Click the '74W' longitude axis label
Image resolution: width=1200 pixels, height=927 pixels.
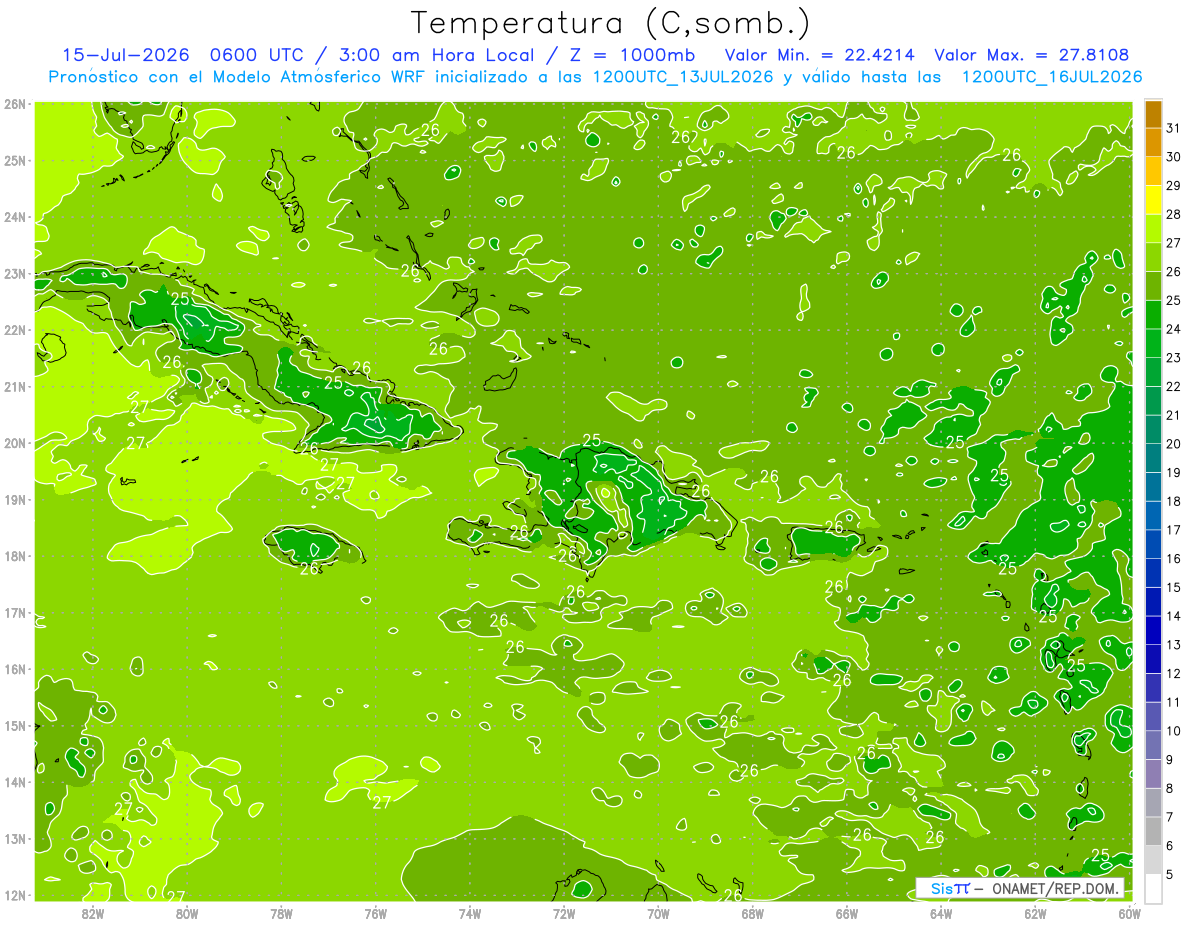pyautogui.click(x=470, y=913)
